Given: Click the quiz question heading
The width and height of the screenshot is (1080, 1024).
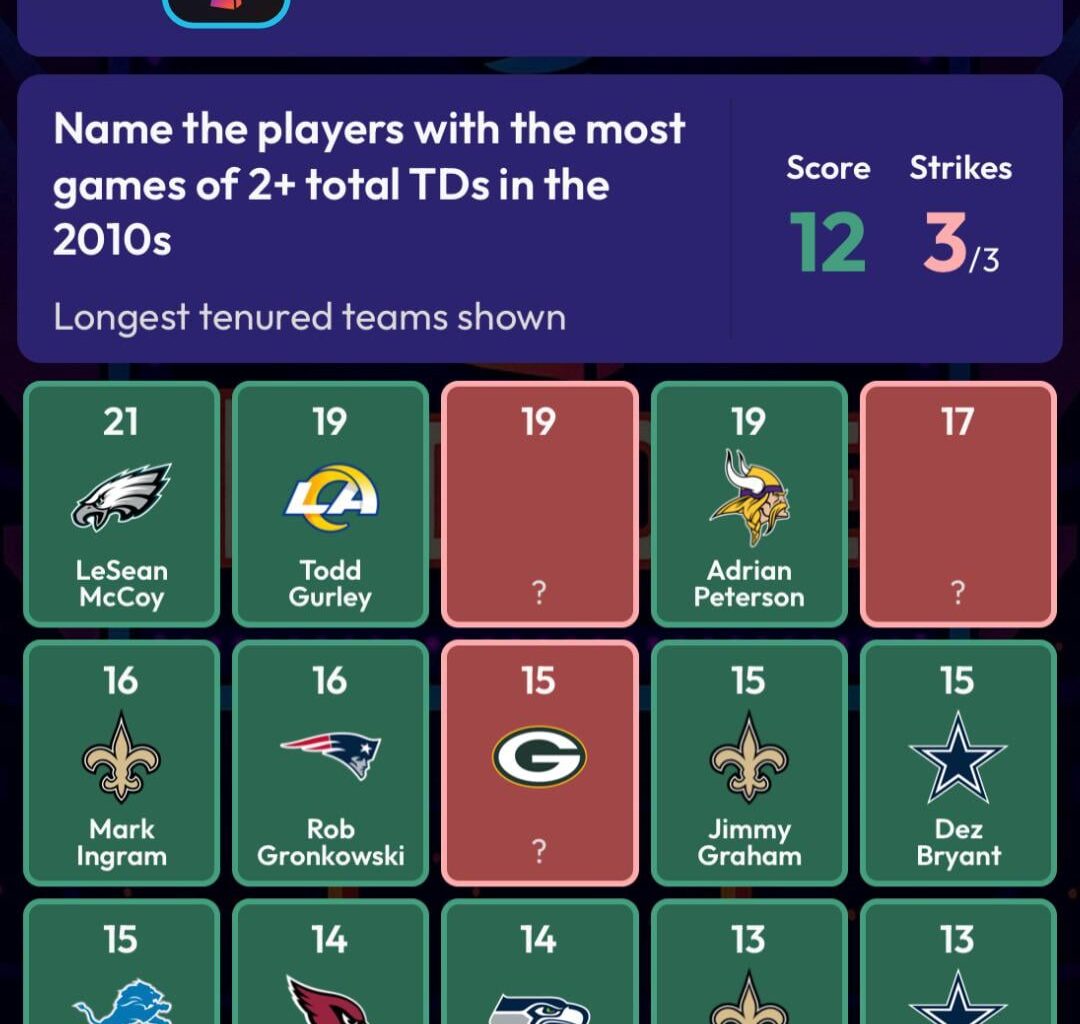Looking at the screenshot, I should click(x=370, y=184).
